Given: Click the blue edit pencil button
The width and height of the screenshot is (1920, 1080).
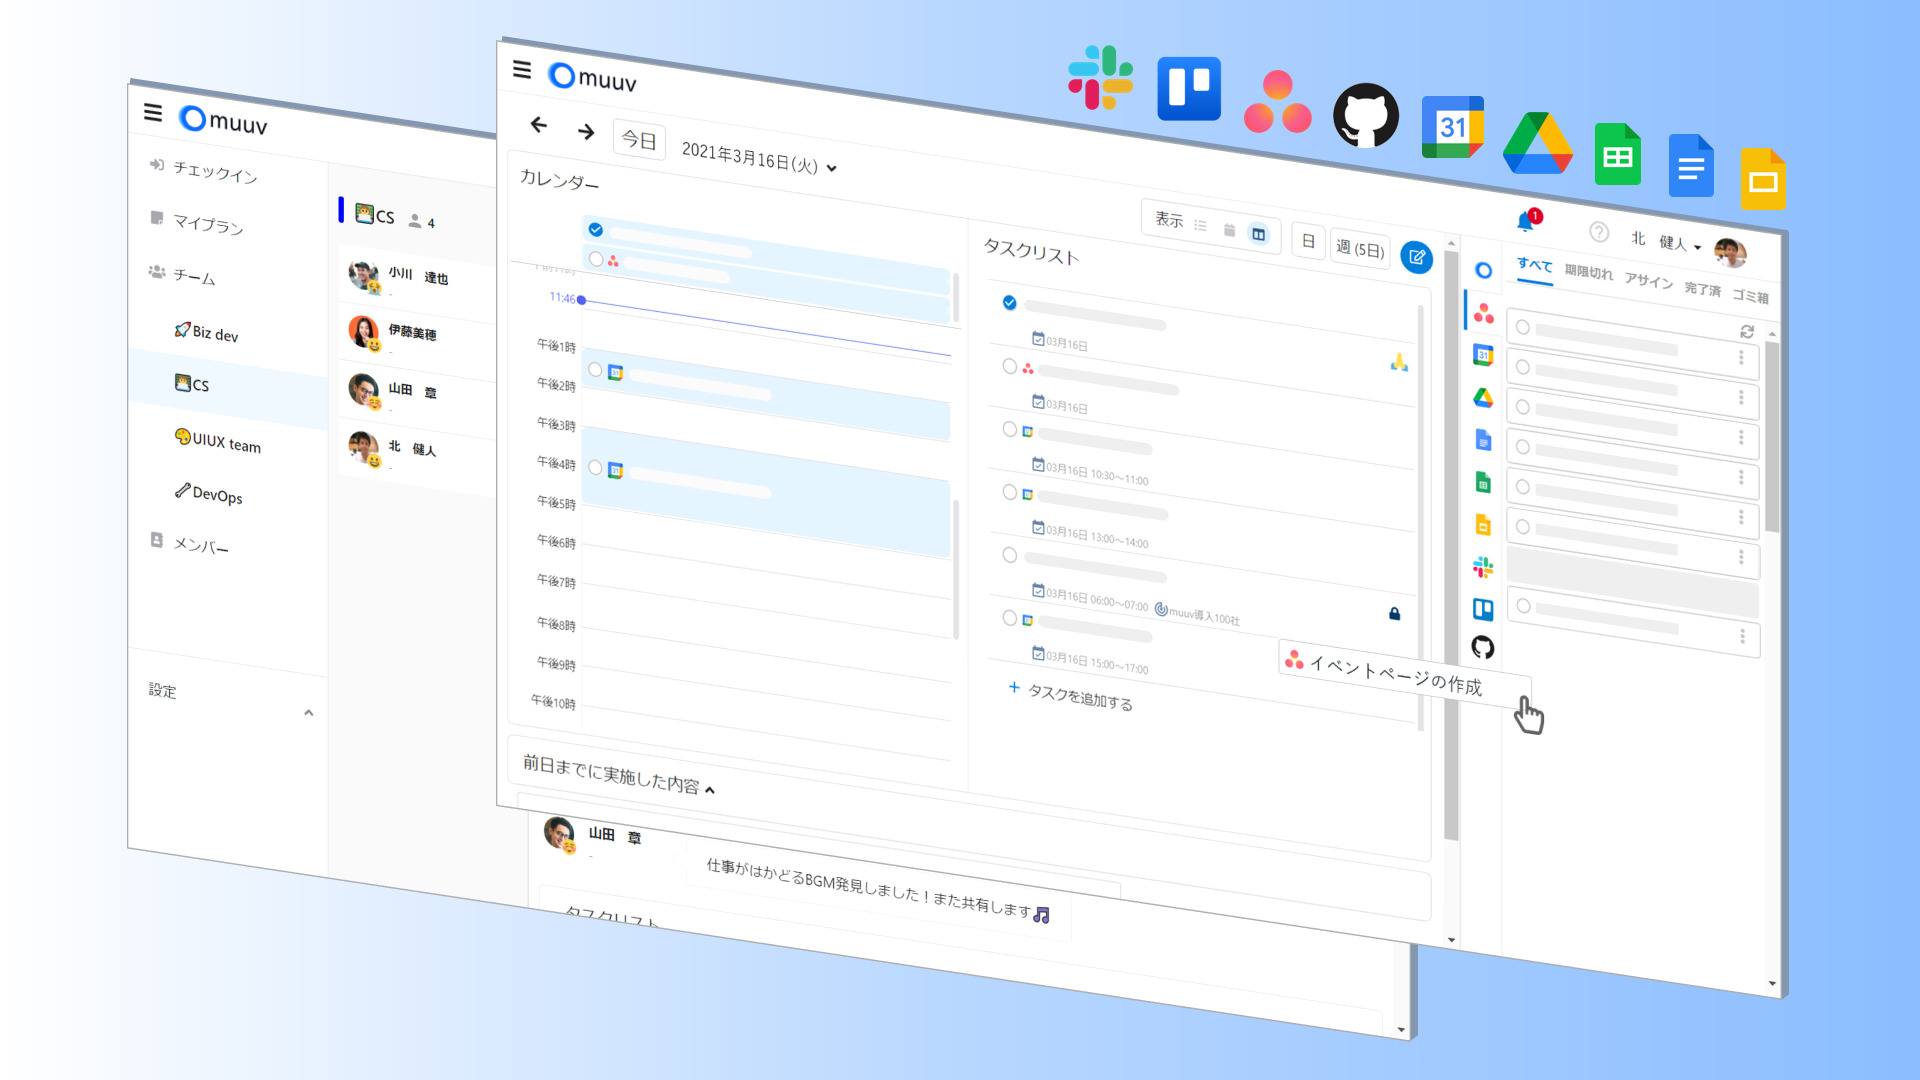Looking at the screenshot, I should pyautogui.click(x=1416, y=257).
